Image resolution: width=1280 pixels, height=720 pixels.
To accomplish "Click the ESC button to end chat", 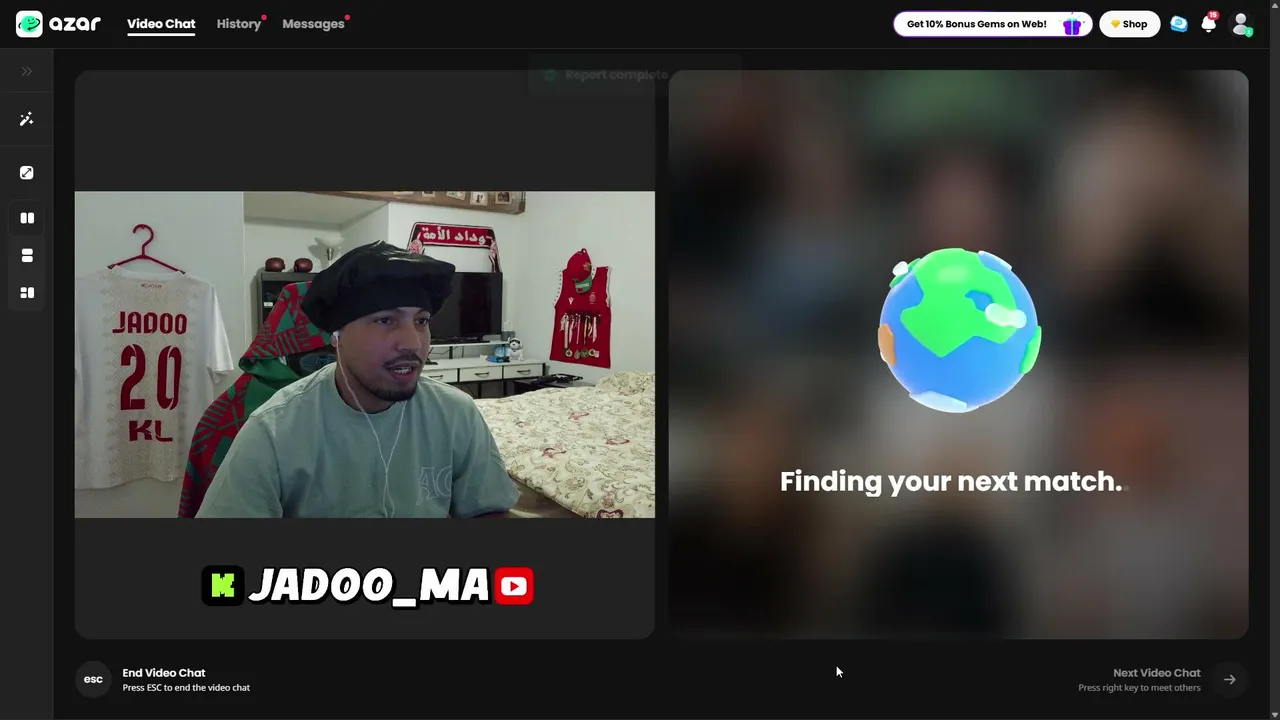I will [93, 680].
